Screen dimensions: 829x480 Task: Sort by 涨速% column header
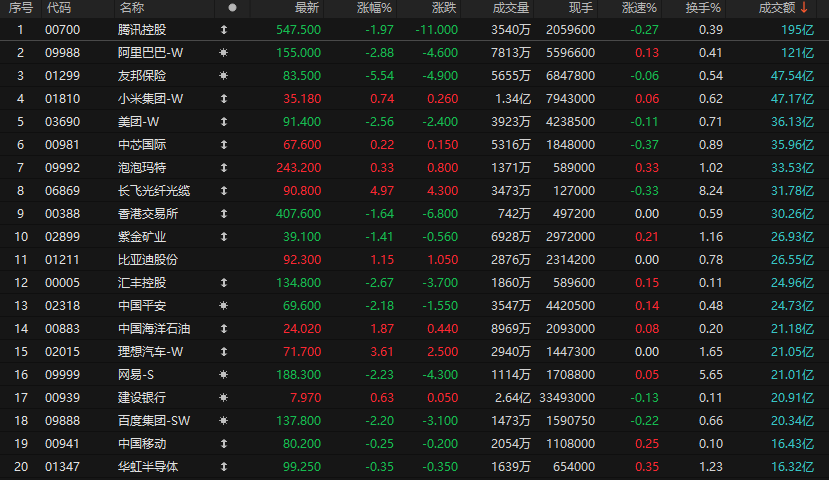coord(639,8)
